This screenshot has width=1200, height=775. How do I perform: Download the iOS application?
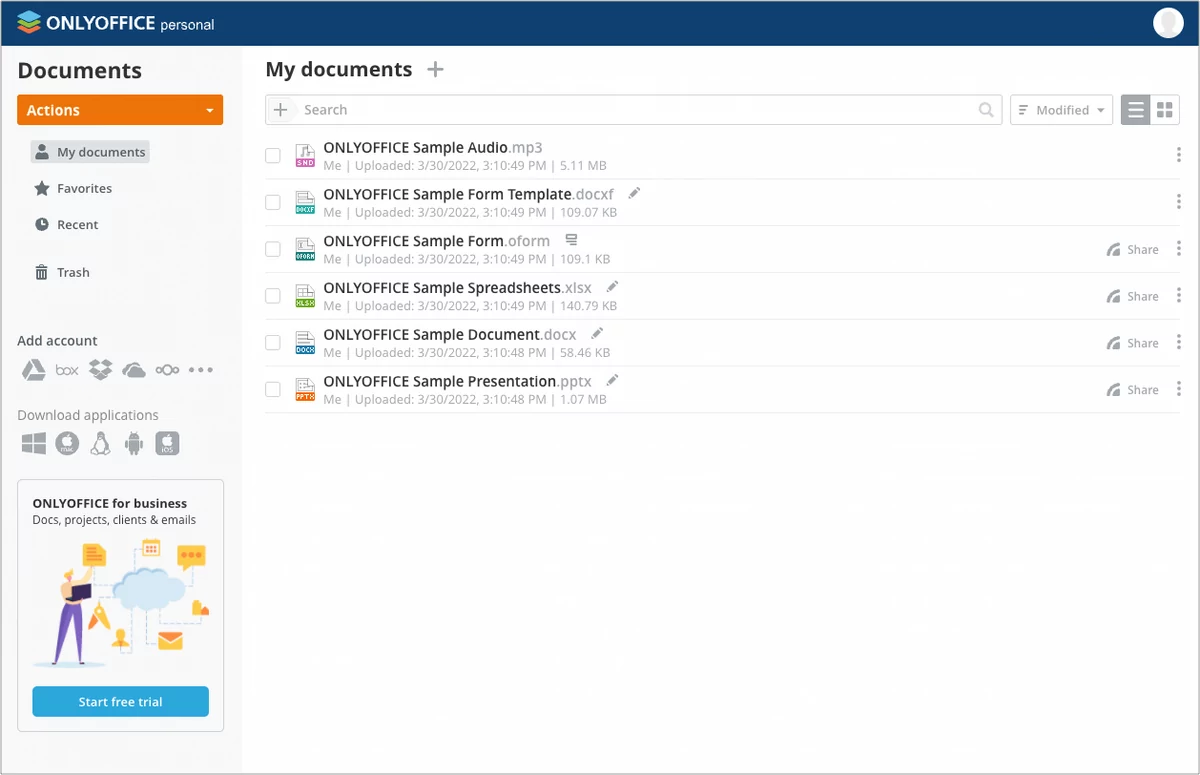coord(167,443)
